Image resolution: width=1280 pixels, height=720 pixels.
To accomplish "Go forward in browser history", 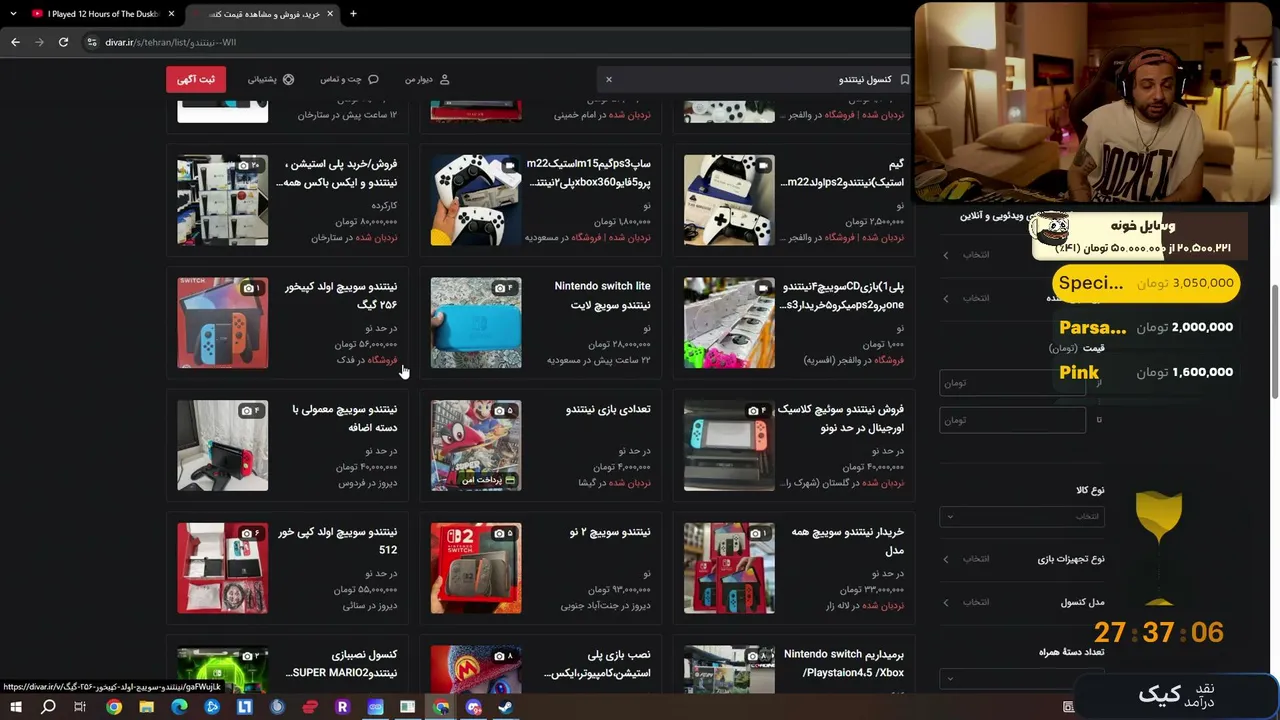I will [x=39, y=42].
